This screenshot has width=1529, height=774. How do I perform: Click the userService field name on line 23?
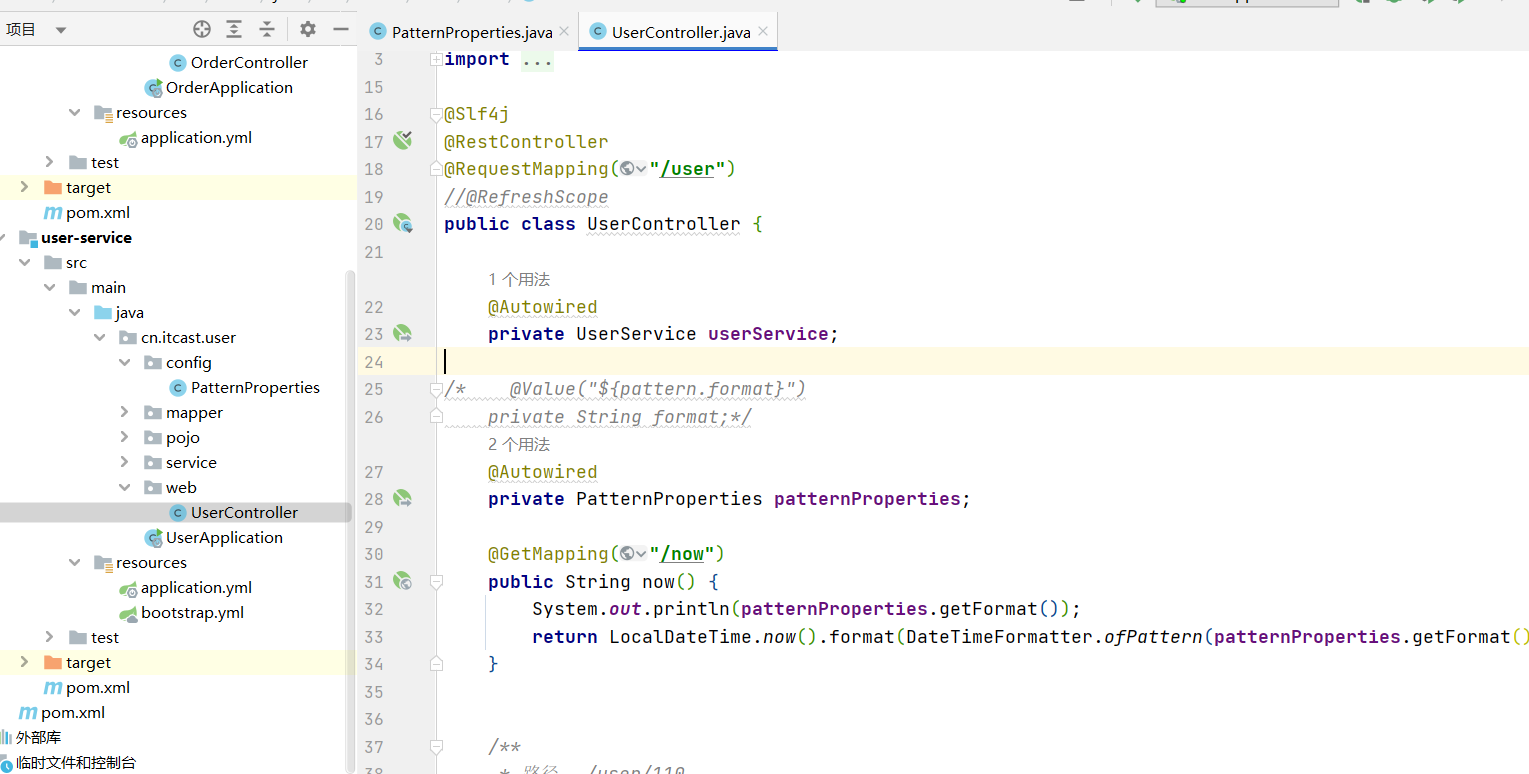(x=768, y=334)
